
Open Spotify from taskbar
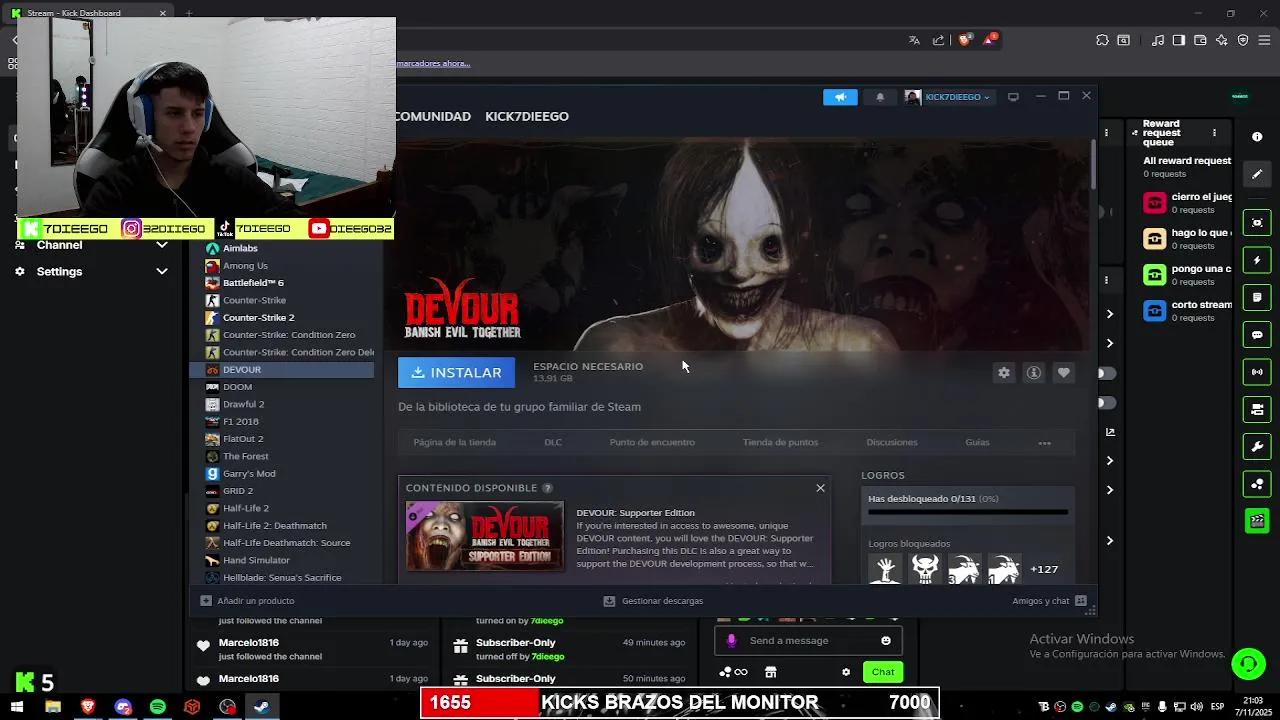pos(158,707)
